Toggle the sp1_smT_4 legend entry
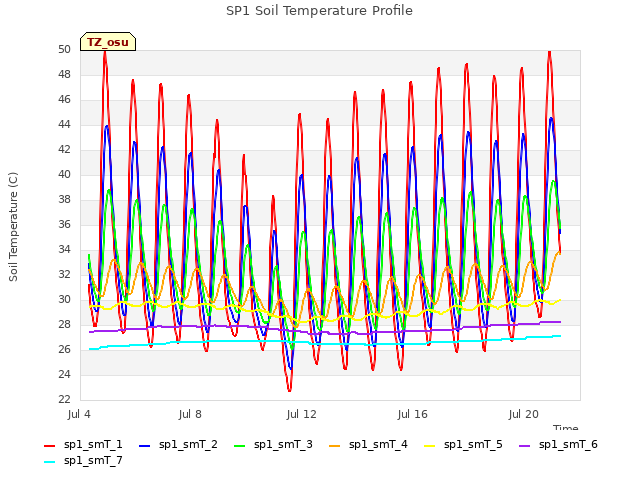Viewport: 640px width, 480px height. pyautogui.click(x=368, y=444)
